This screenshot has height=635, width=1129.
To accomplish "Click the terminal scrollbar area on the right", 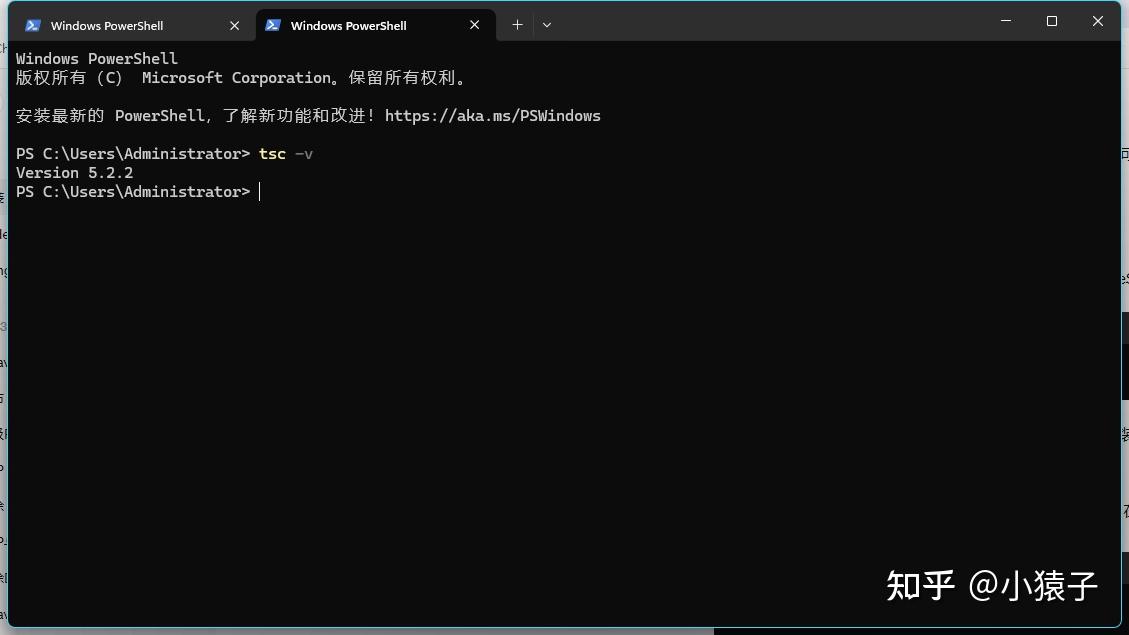I will tap(1113, 300).
